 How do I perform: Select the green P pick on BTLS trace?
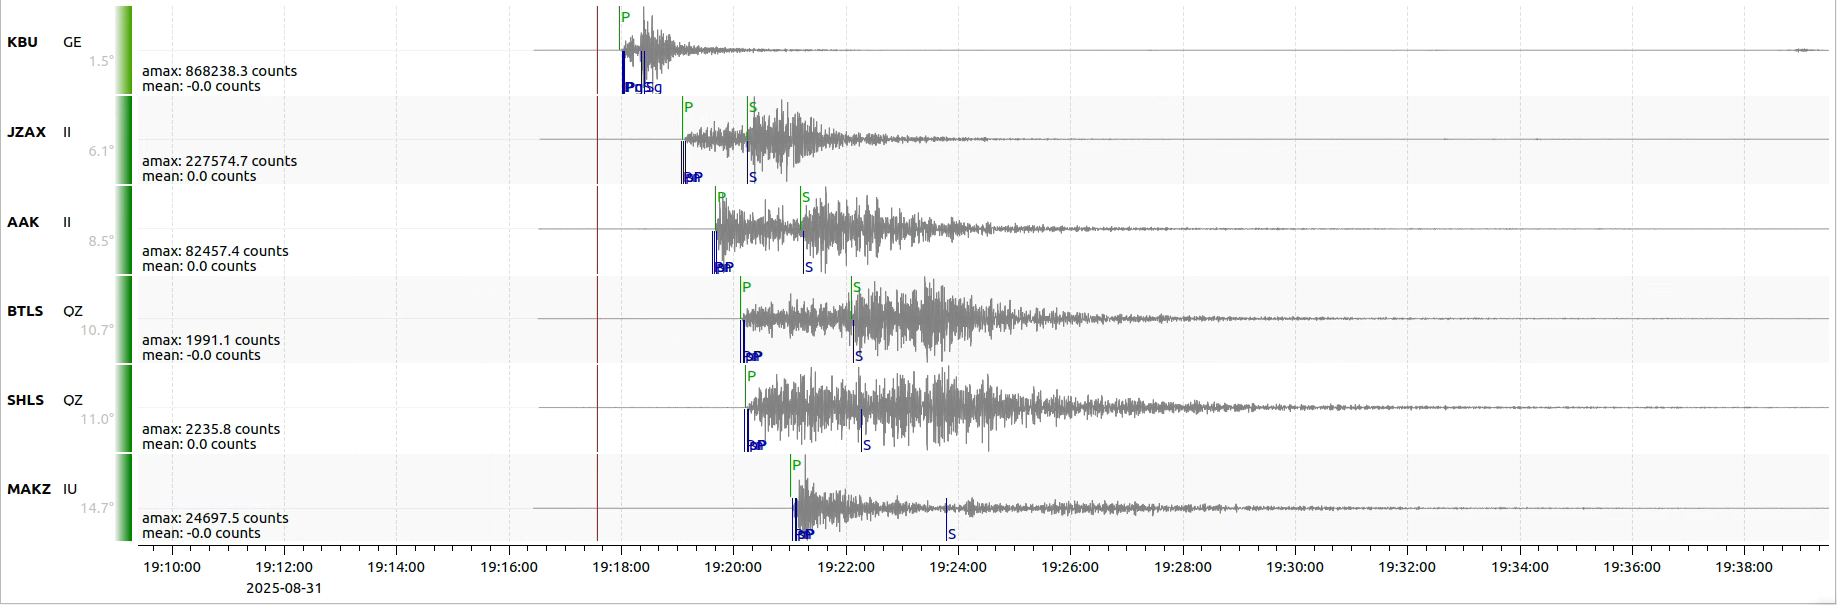click(x=745, y=287)
